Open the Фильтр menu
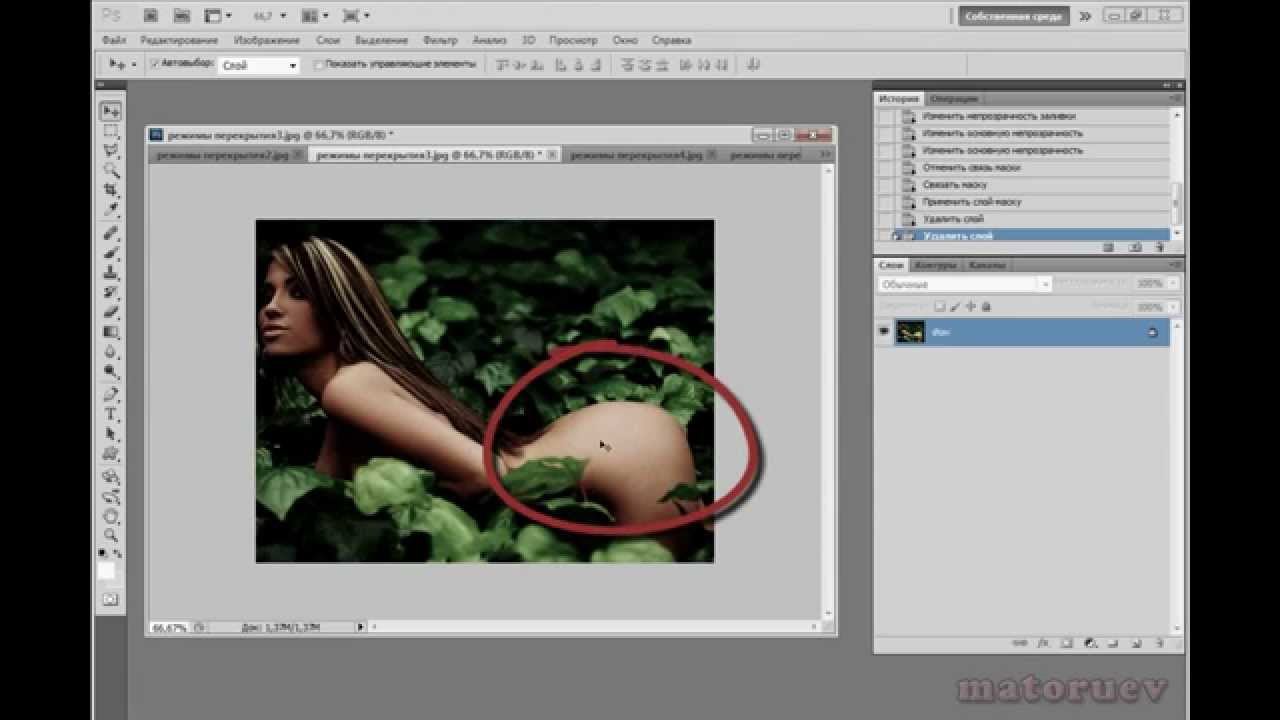This screenshot has height=720, width=1280. [440, 40]
